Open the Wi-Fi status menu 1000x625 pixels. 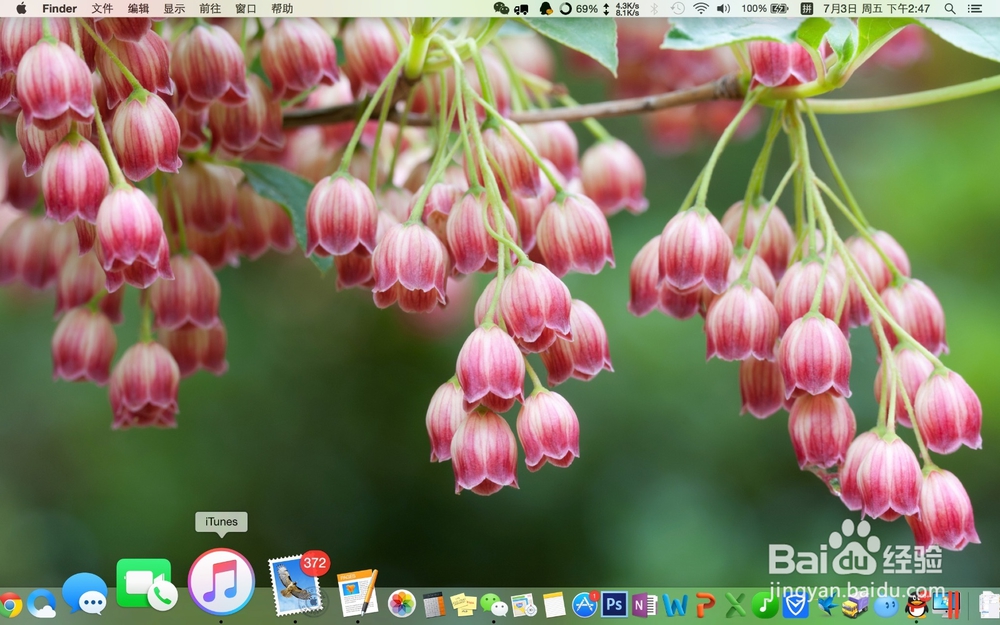click(701, 8)
